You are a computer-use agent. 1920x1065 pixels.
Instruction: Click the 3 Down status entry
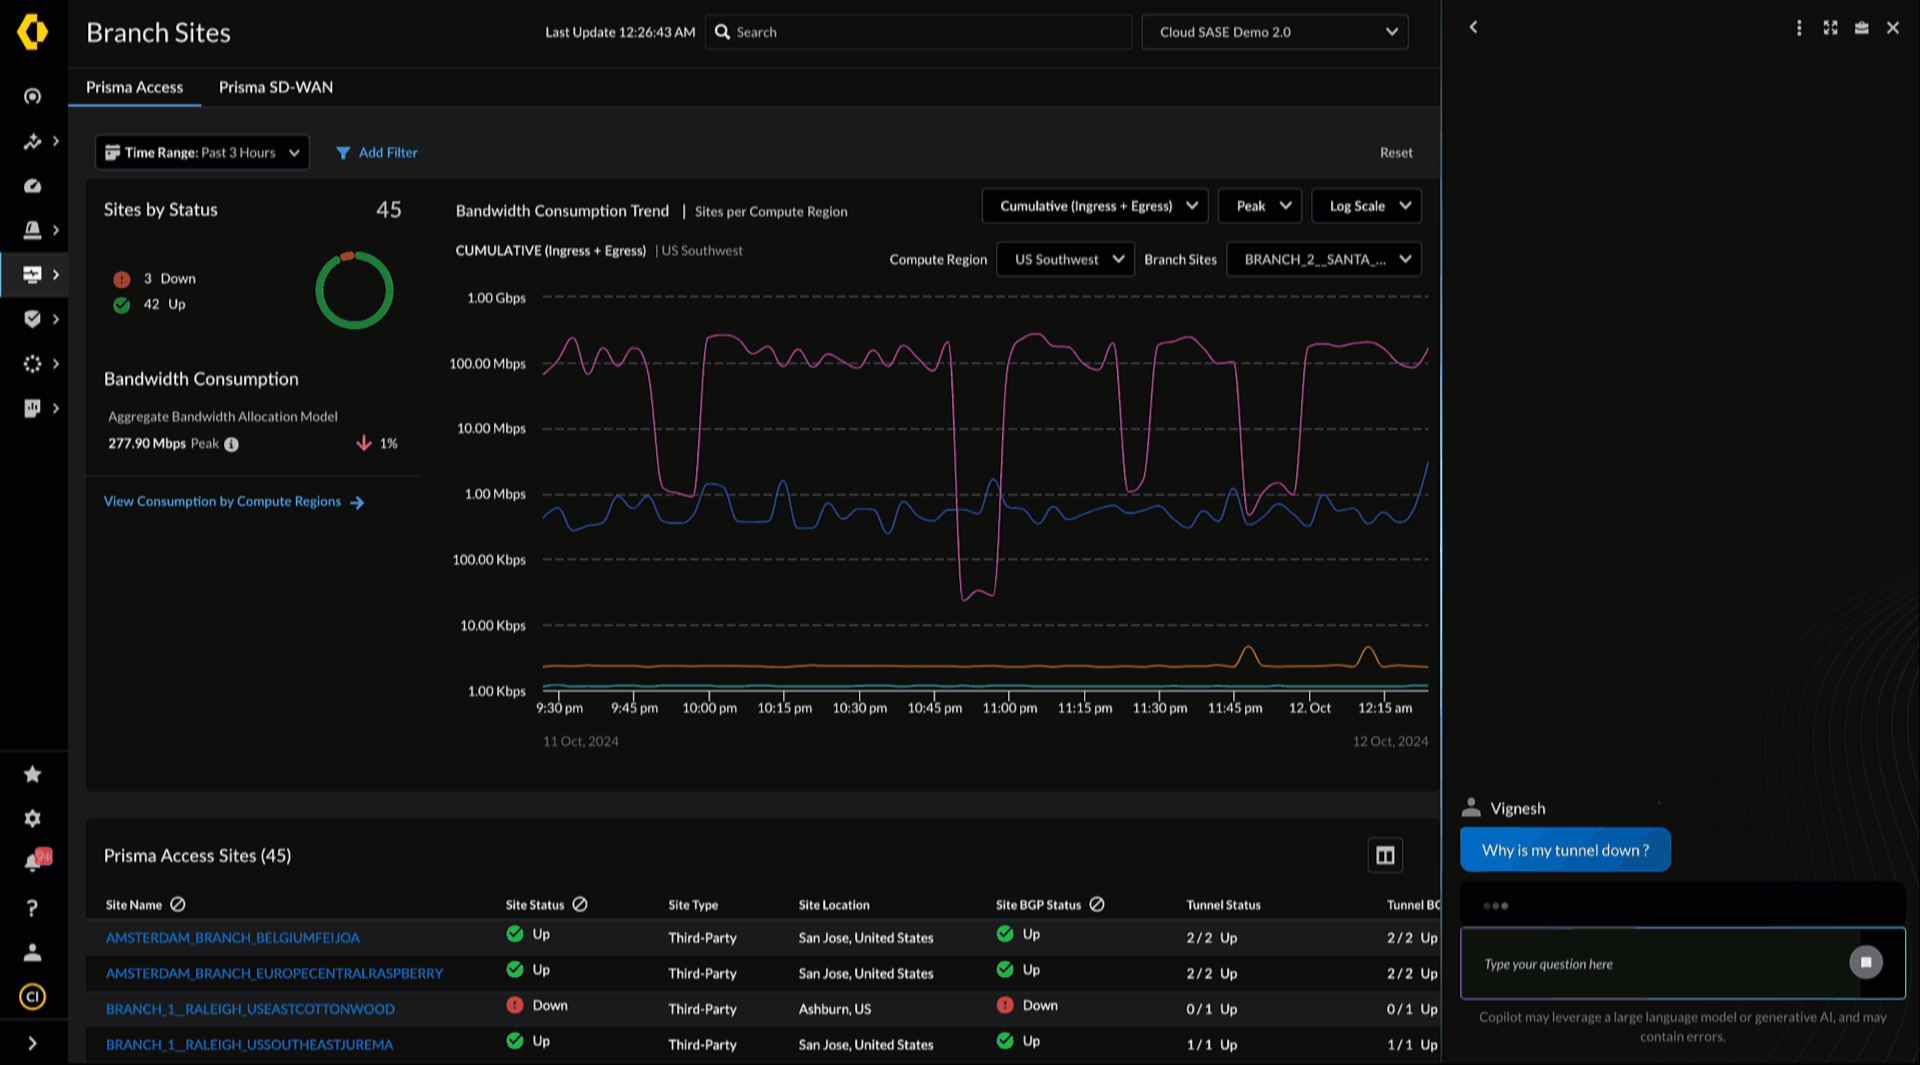155,279
